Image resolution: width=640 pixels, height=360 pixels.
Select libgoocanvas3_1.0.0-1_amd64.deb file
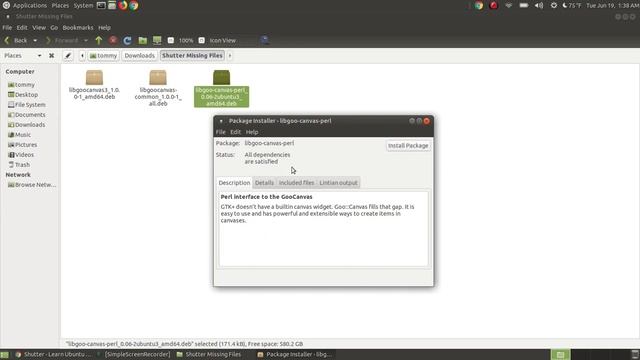[x=94, y=85]
